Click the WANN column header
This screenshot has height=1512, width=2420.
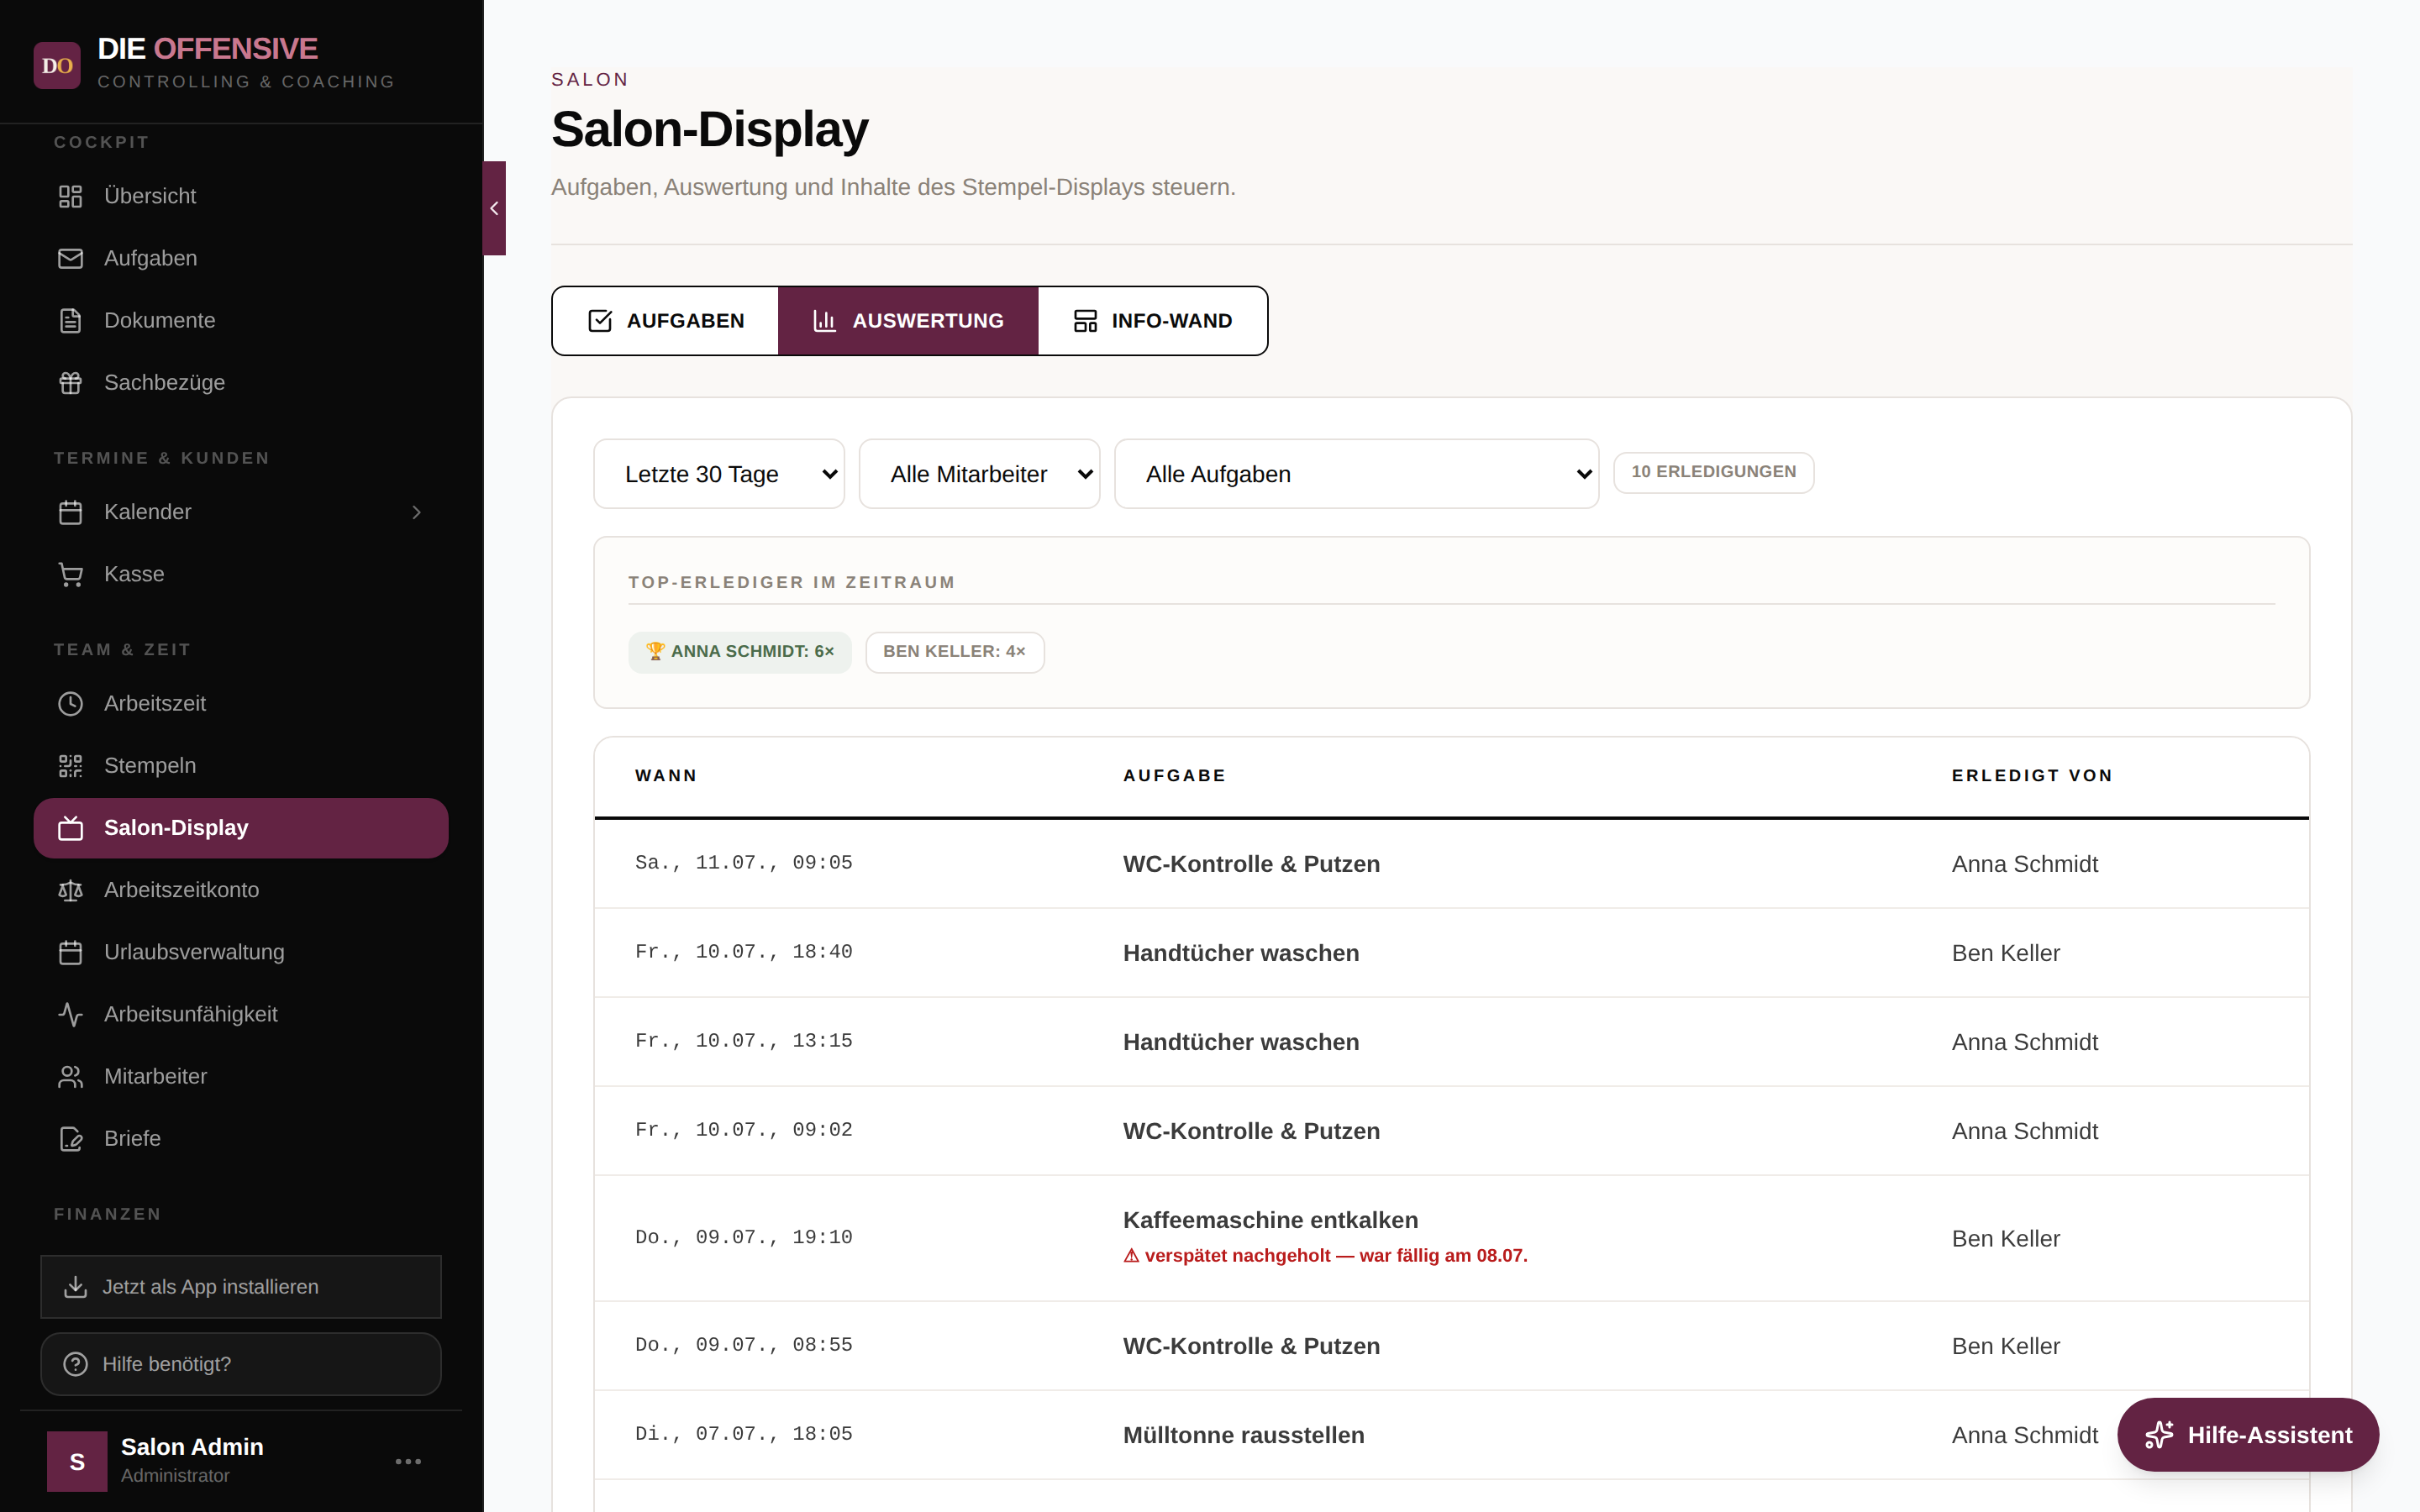click(x=666, y=776)
